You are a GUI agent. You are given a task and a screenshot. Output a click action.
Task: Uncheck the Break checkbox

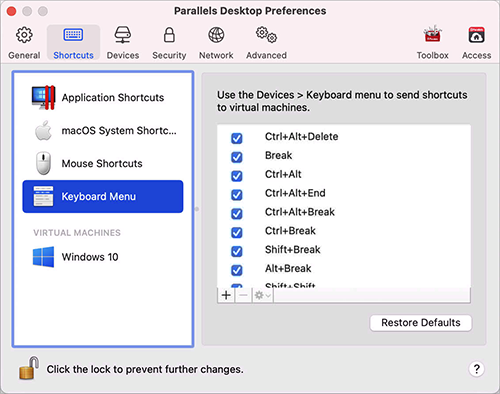pyautogui.click(x=237, y=157)
